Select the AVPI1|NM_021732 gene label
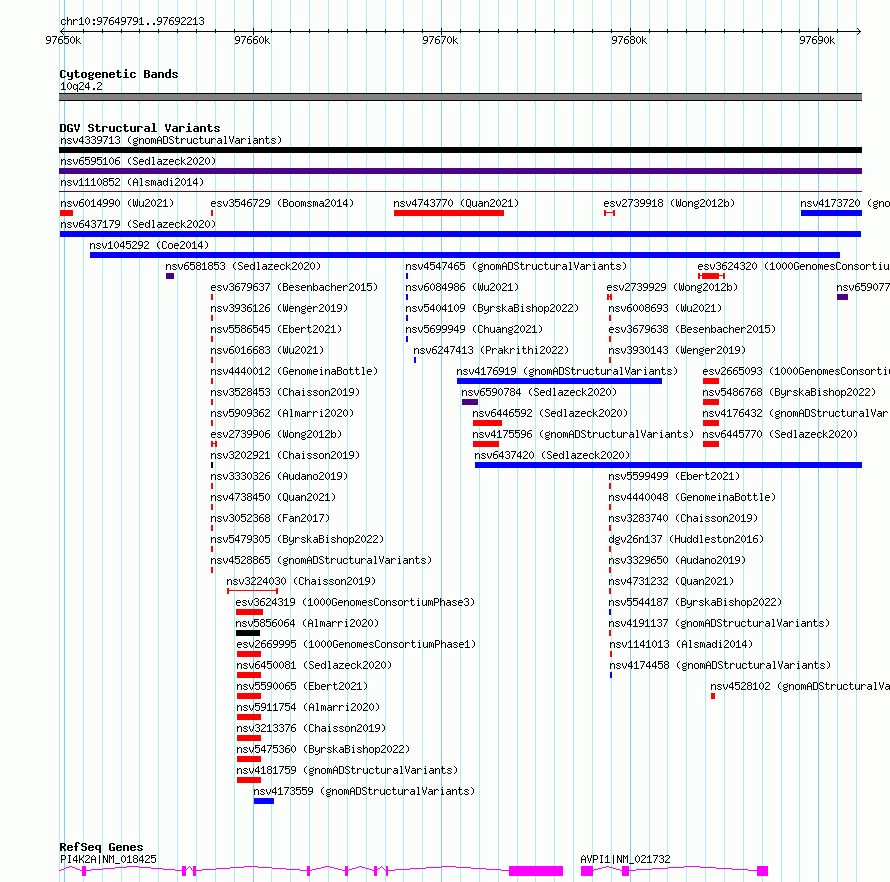This screenshot has width=890, height=882. 625,859
